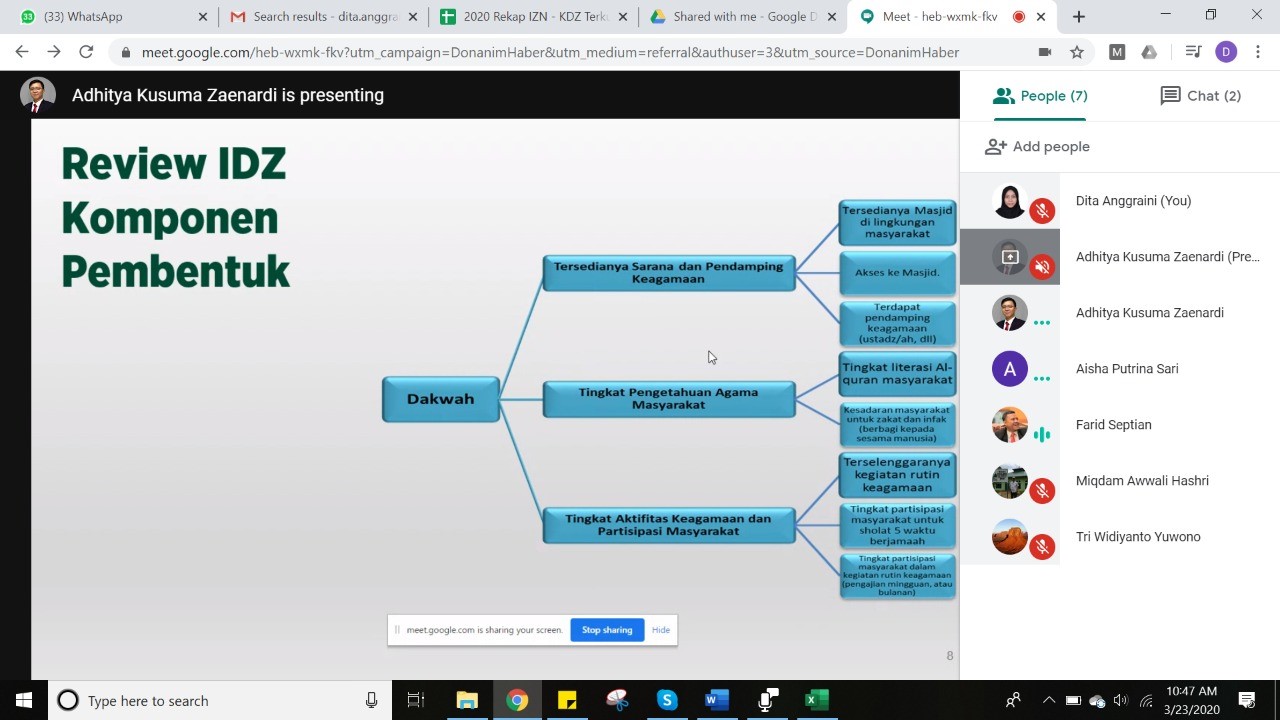Open Skype from the taskbar
The width and height of the screenshot is (1280, 720).
[x=667, y=700]
